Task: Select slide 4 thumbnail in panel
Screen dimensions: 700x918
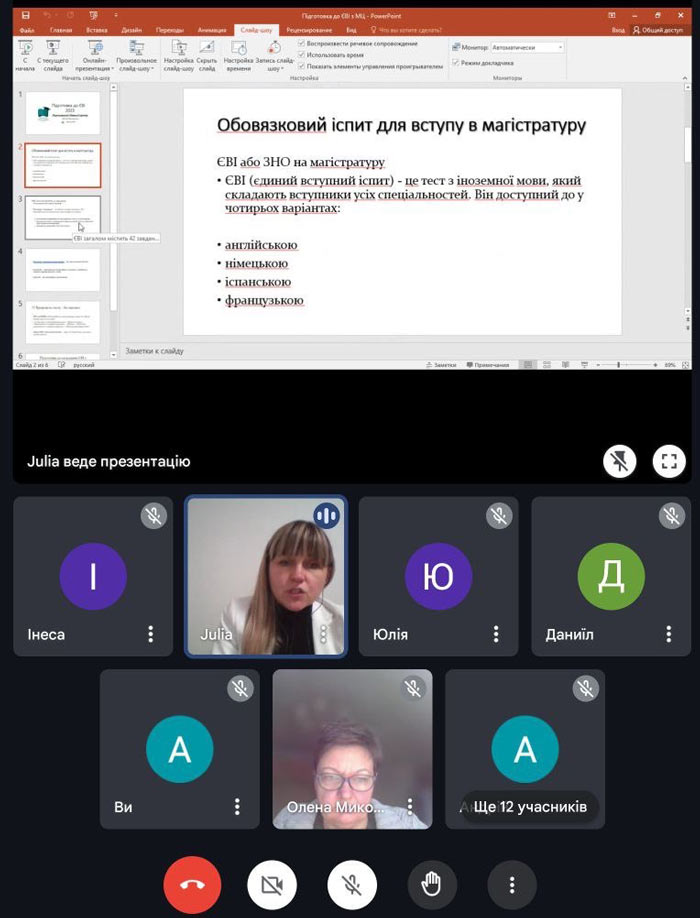Action: [x=62, y=270]
